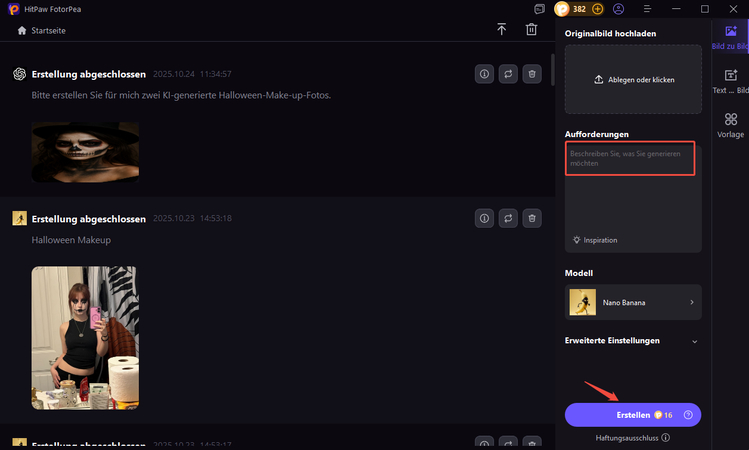Switch to the Text zu Bild tab
749x450 pixels.
tap(731, 81)
